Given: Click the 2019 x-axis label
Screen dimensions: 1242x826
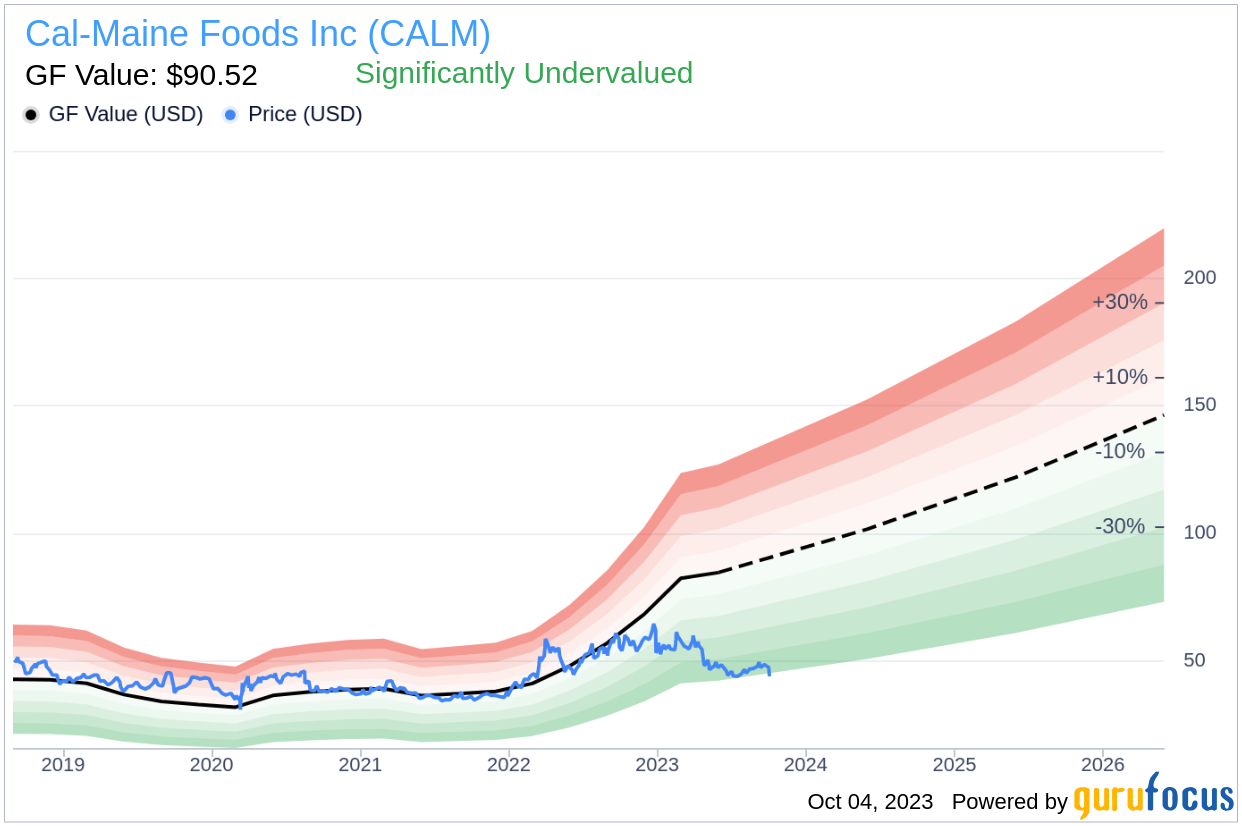Looking at the screenshot, I should click(64, 765).
